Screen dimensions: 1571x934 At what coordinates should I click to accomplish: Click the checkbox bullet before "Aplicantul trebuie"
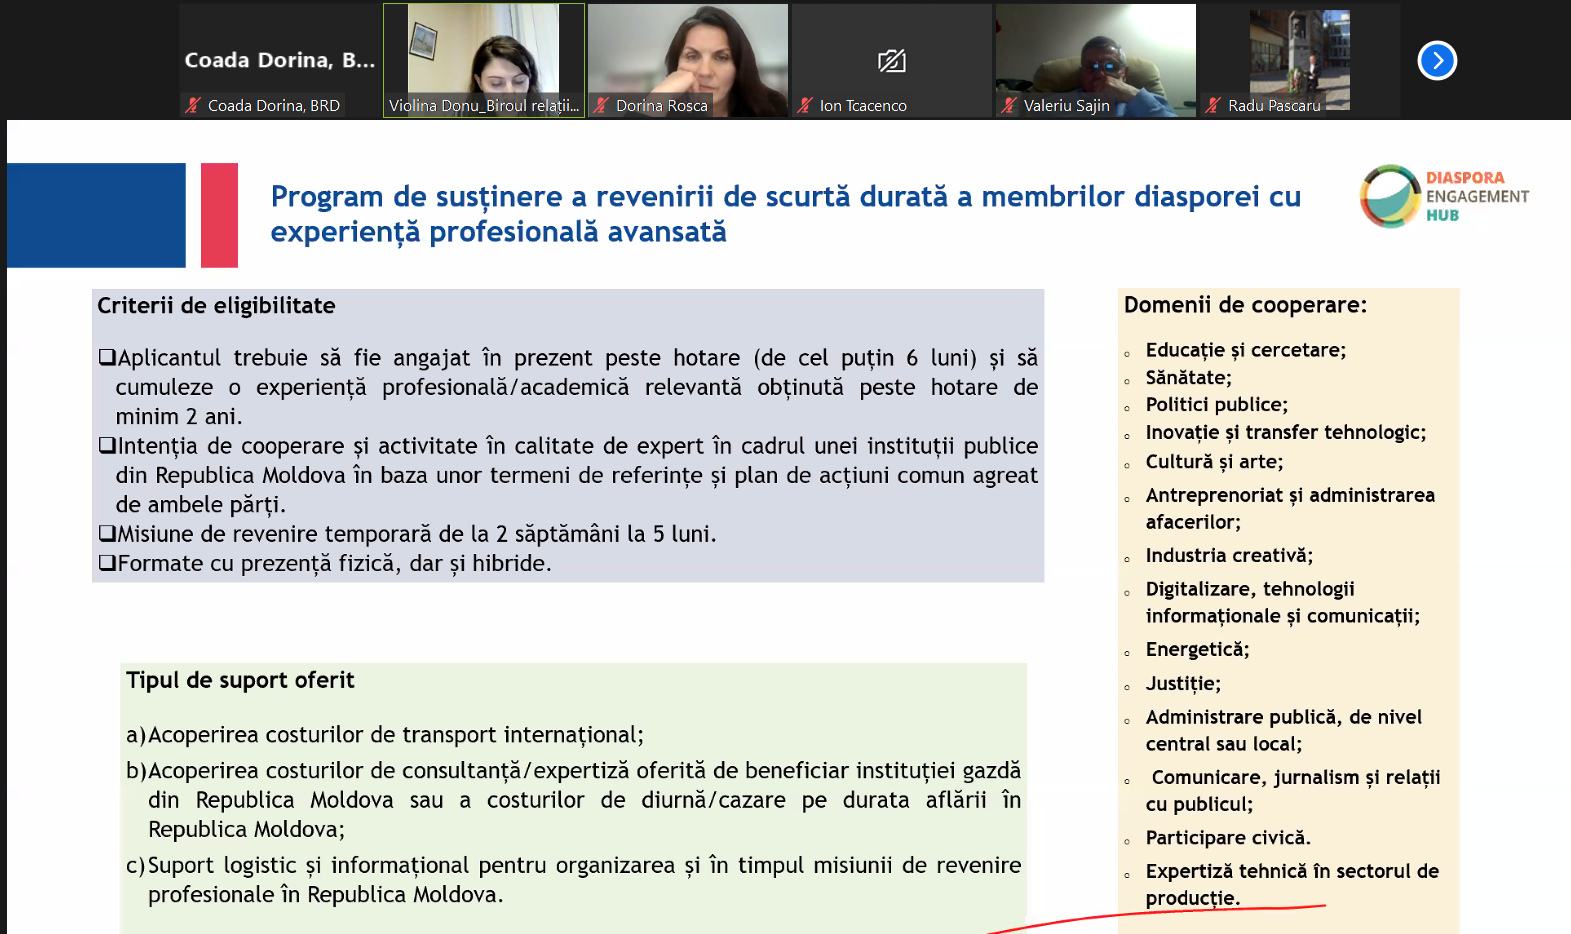click(107, 358)
